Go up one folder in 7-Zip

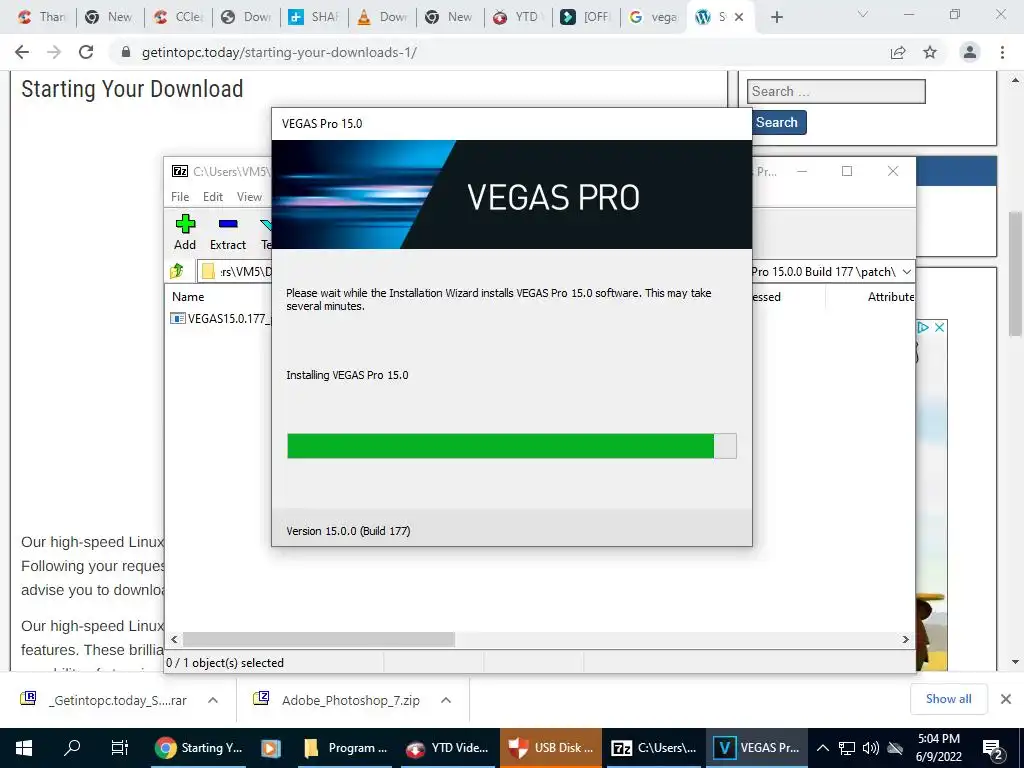click(177, 271)
